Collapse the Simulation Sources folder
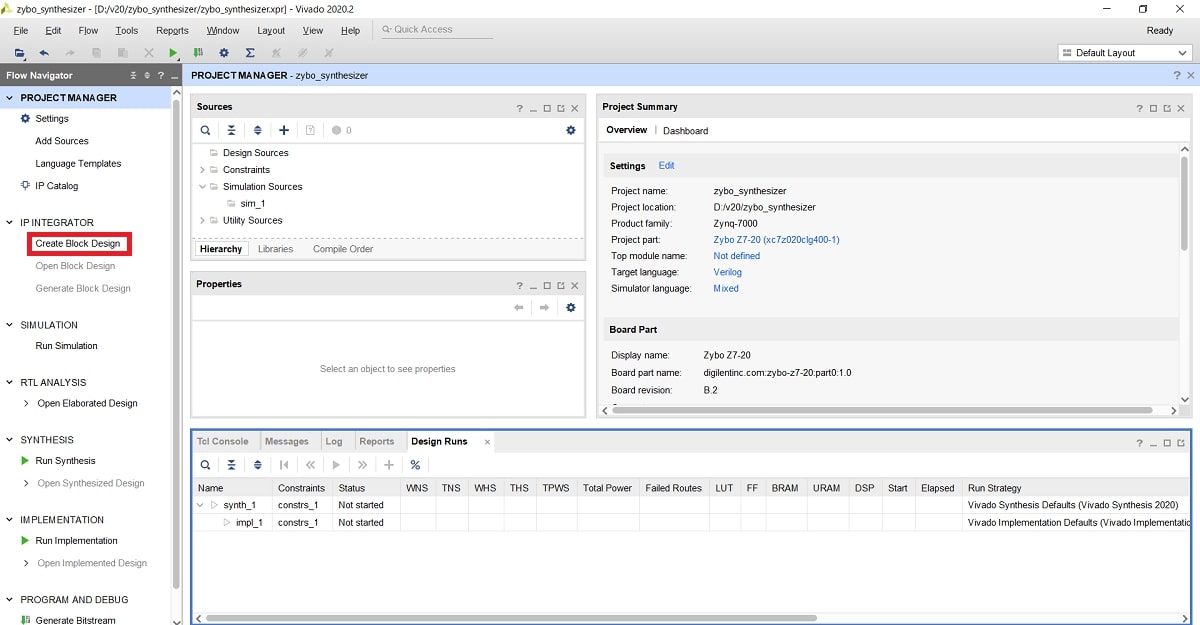The height and width of the screenshot is (625, 1200). pyautogui.click(x=202, y=187)
